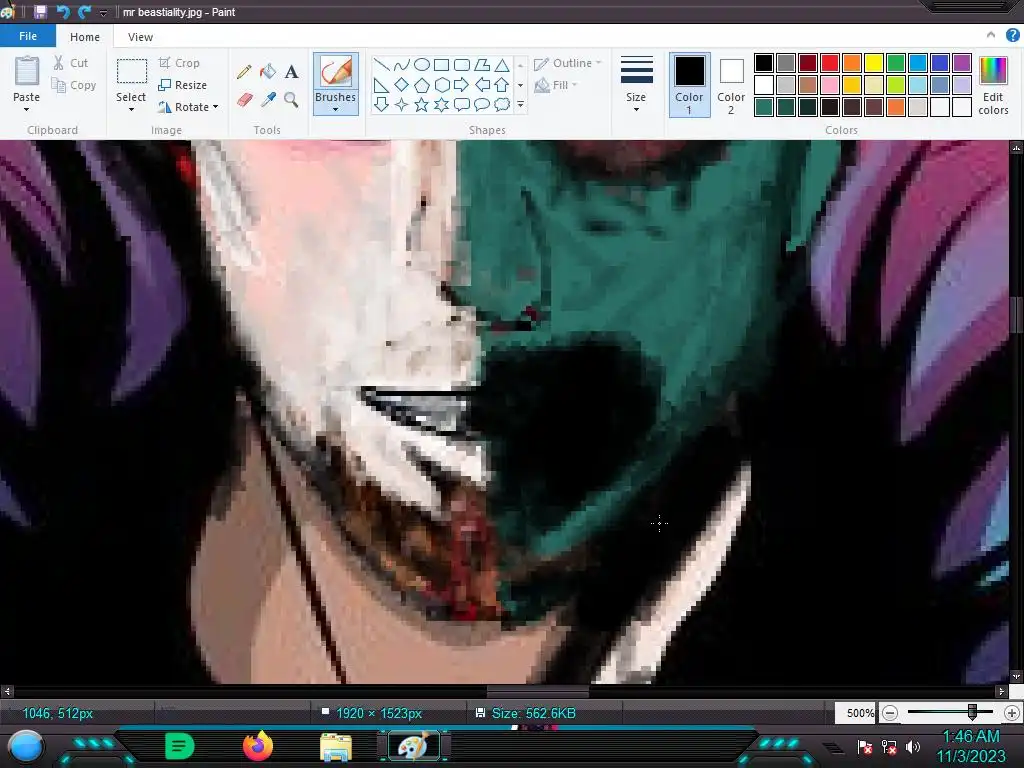Viewport: 1024px width, 768px height.
Task: Choose the Hexagon shape
Action: click(441, 84)
